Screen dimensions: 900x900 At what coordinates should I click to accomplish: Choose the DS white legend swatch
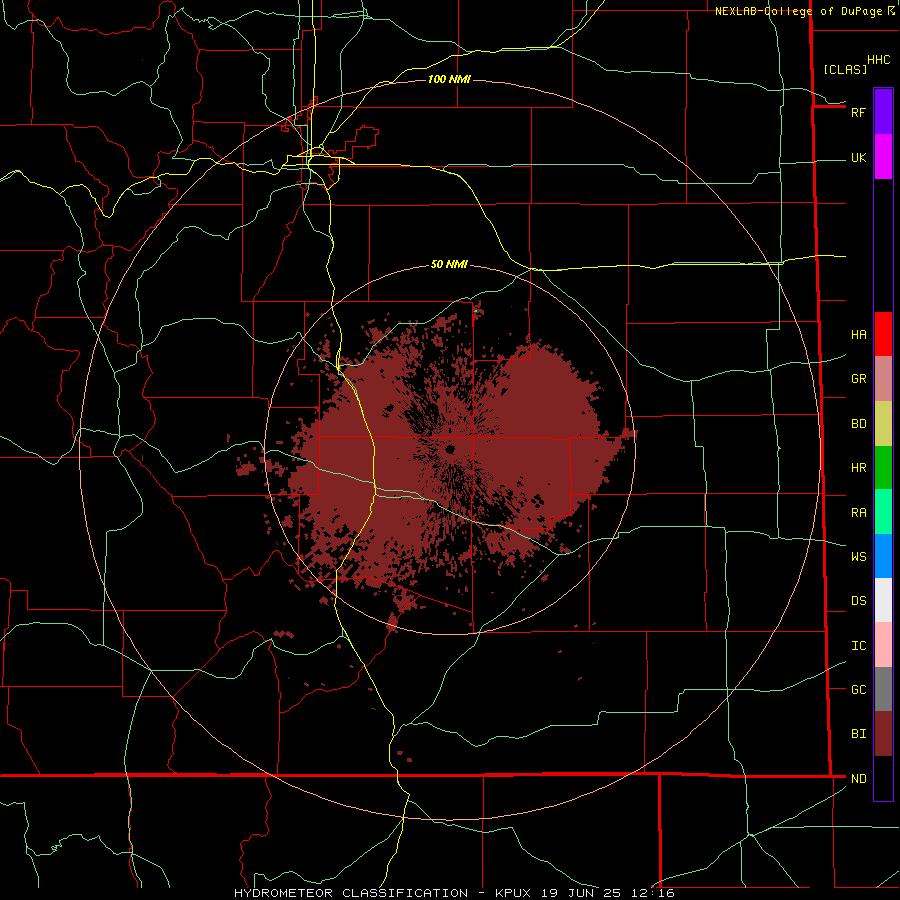tap(883, 600)
